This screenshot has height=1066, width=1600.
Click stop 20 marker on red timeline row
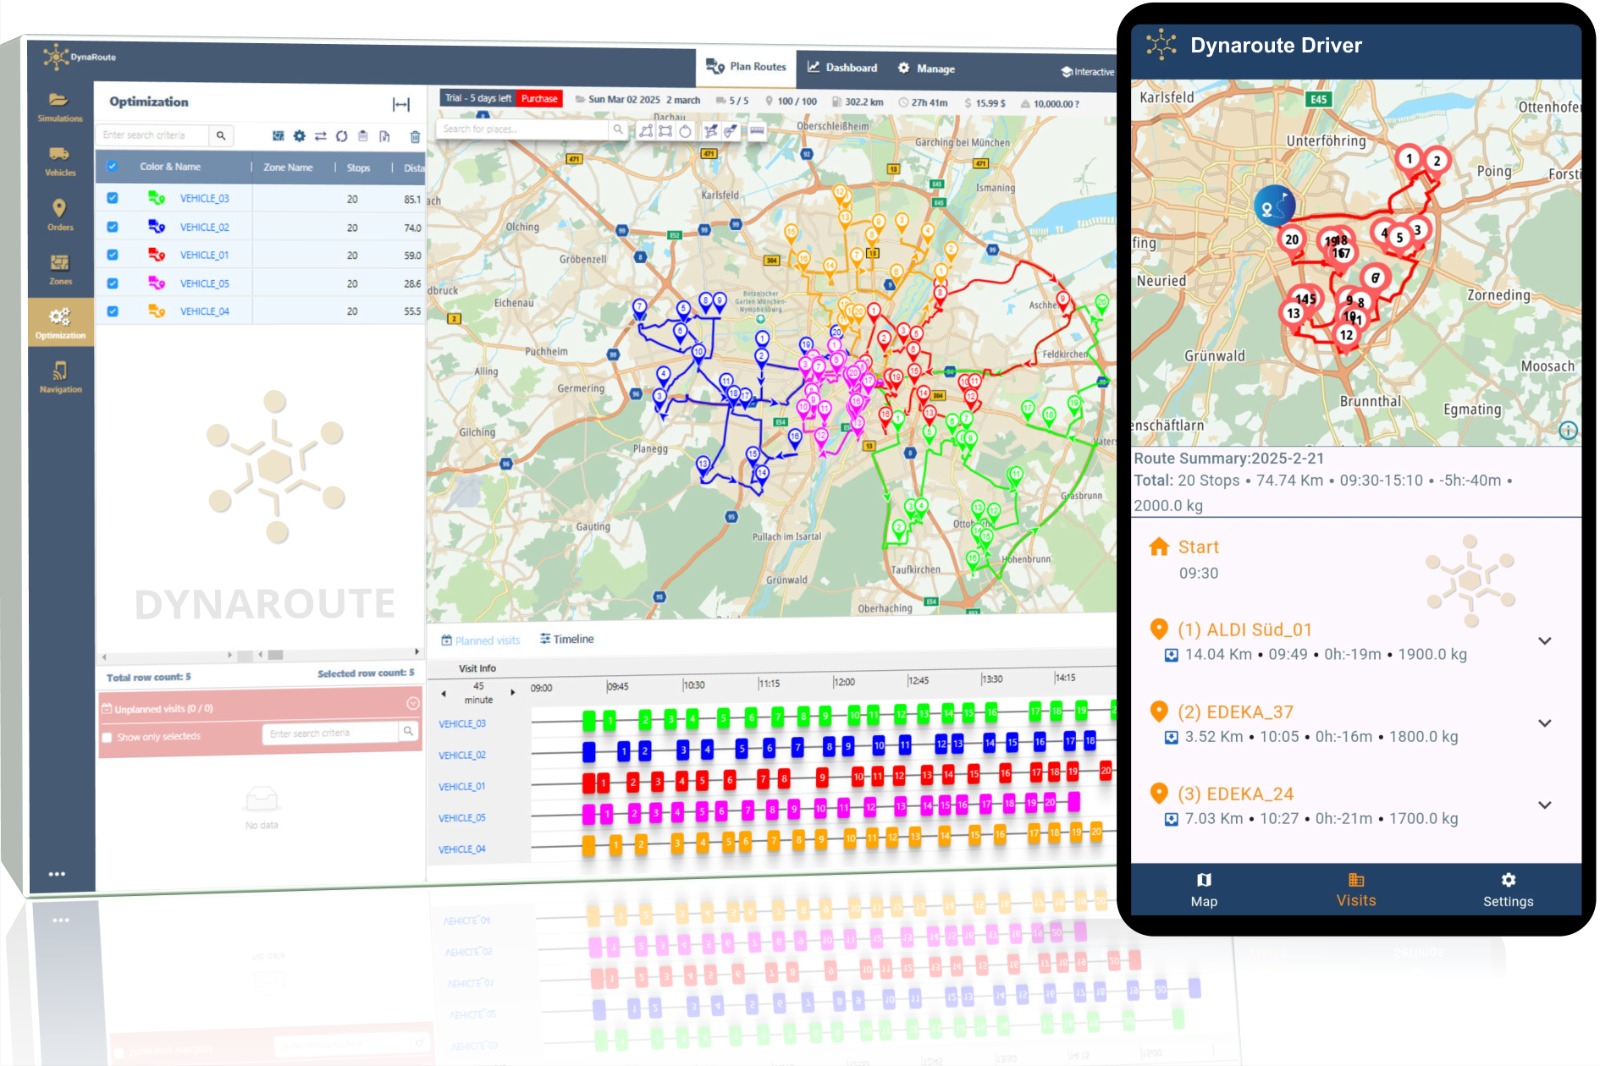coord(1105,770)
